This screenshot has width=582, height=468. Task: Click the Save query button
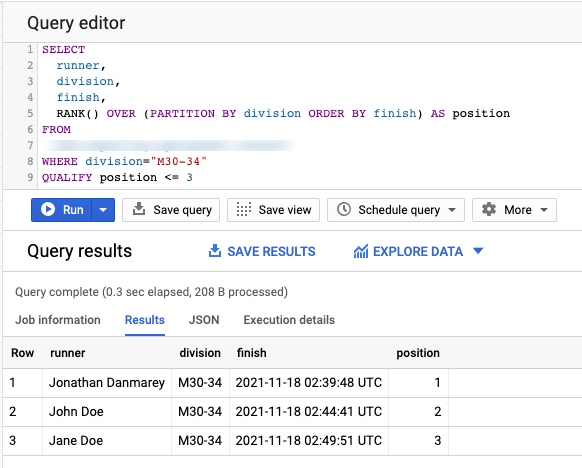[171, 210]
